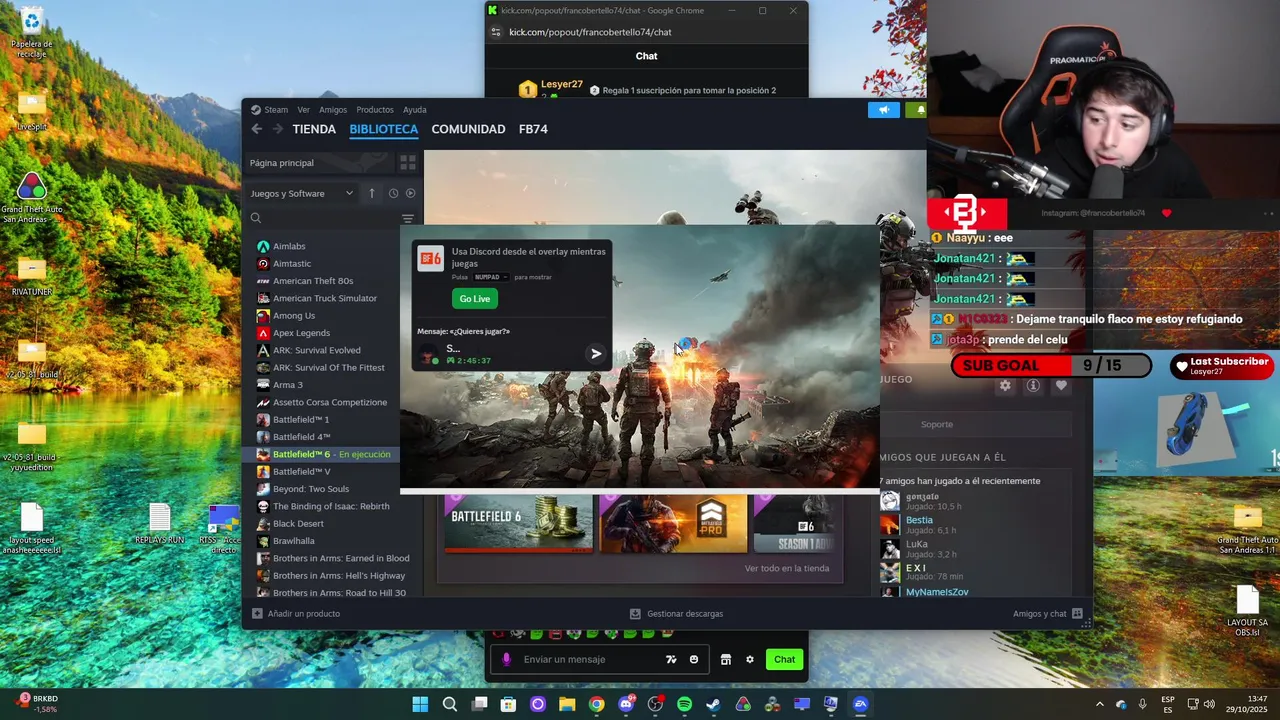The image size is (1280, 720).
Task: Open FB74 profile tab
Action: [x=533, y=129]
